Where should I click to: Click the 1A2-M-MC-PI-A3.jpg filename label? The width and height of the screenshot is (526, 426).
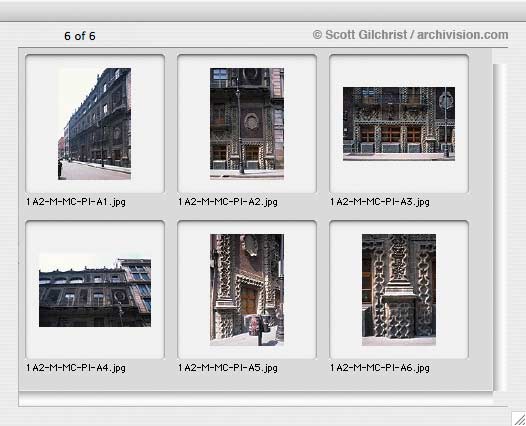tap(380, 202)
